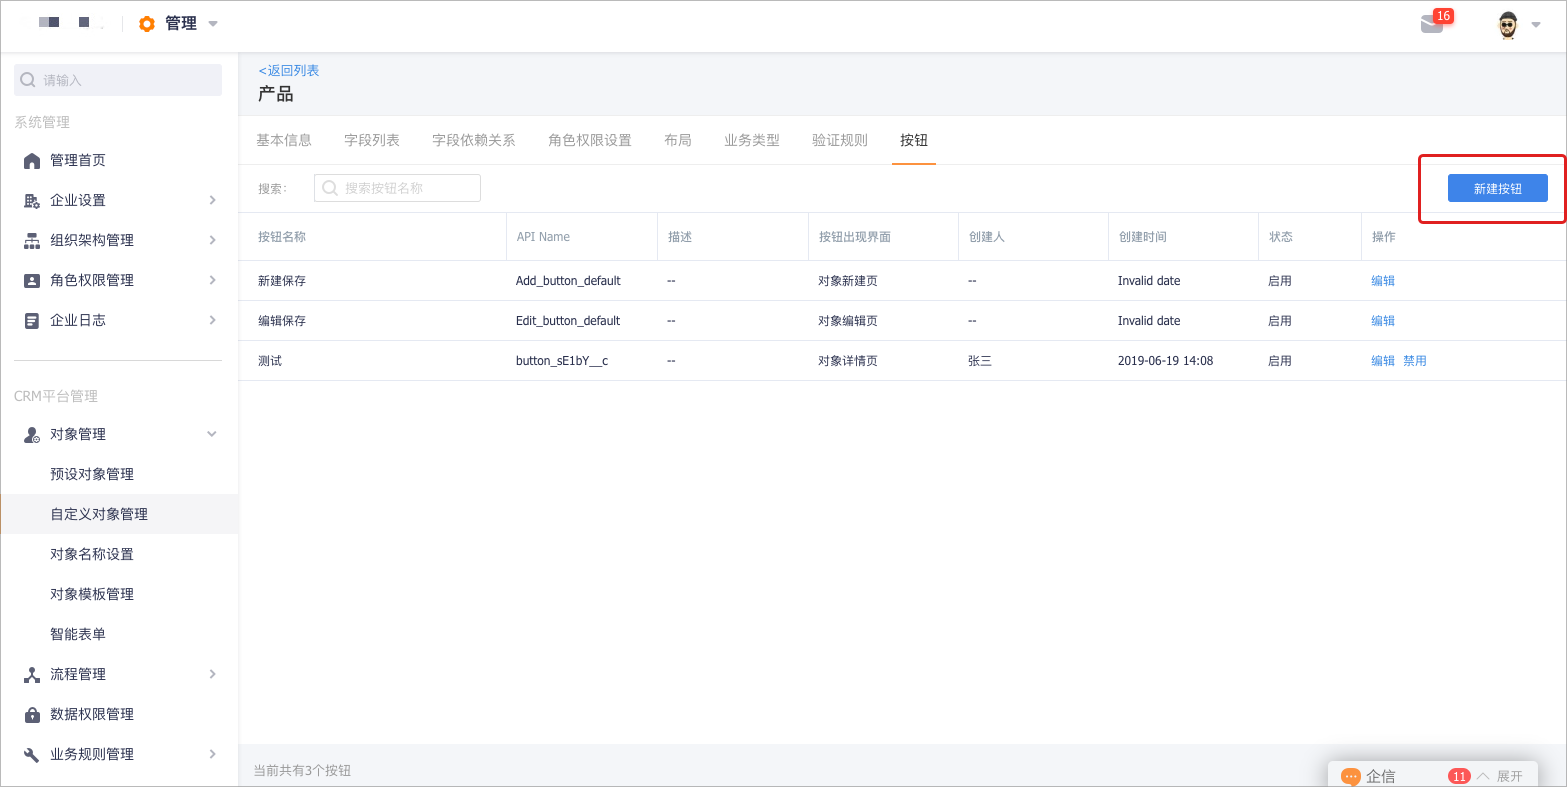
Task: Click the red 11 badge in 企信
Action: point(1459,777)
